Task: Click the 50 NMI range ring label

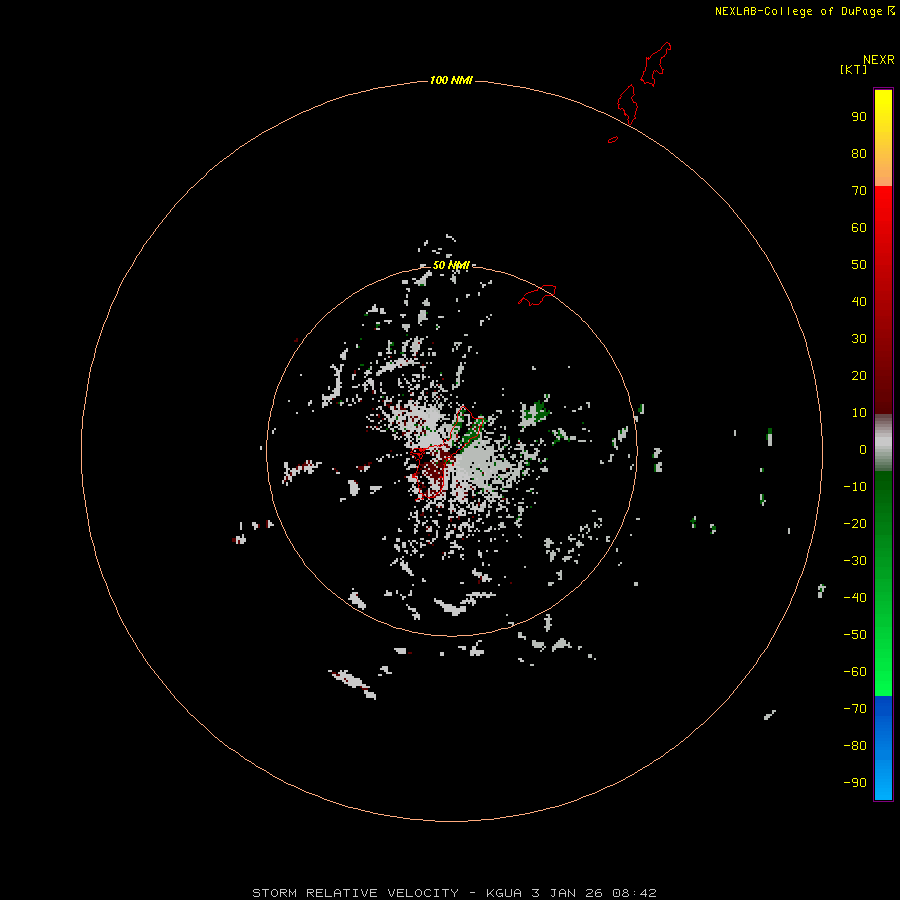Action: coord(451,265)
